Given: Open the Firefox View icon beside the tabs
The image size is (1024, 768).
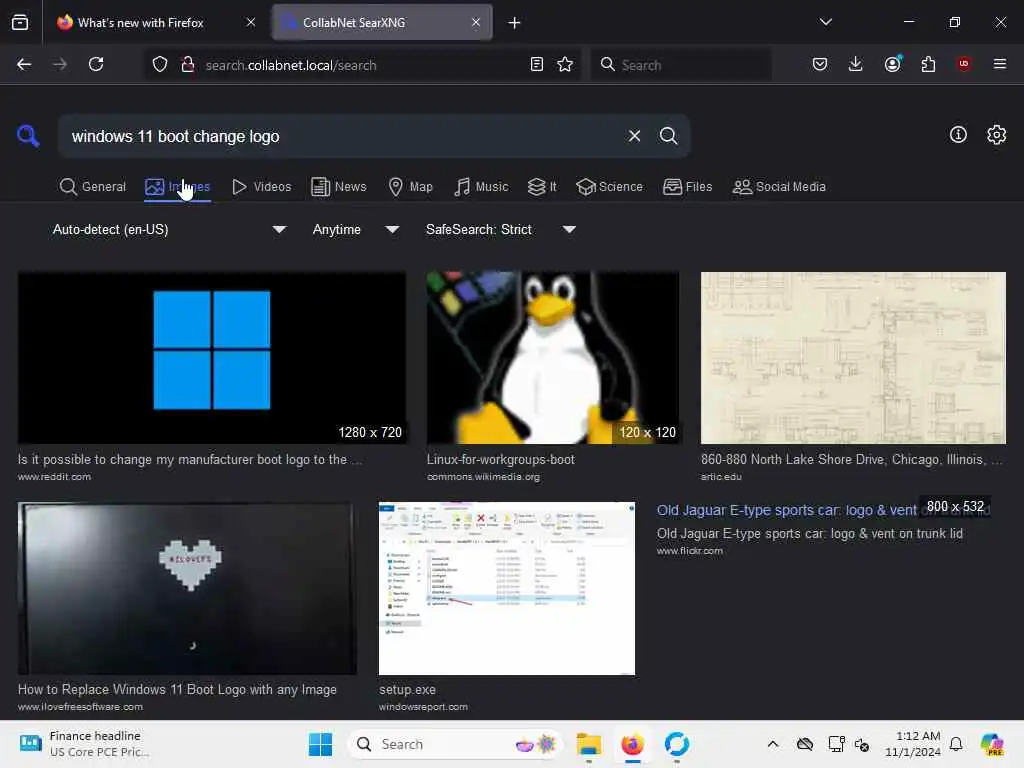Looking at the screenshot, I should coord(20,22).
